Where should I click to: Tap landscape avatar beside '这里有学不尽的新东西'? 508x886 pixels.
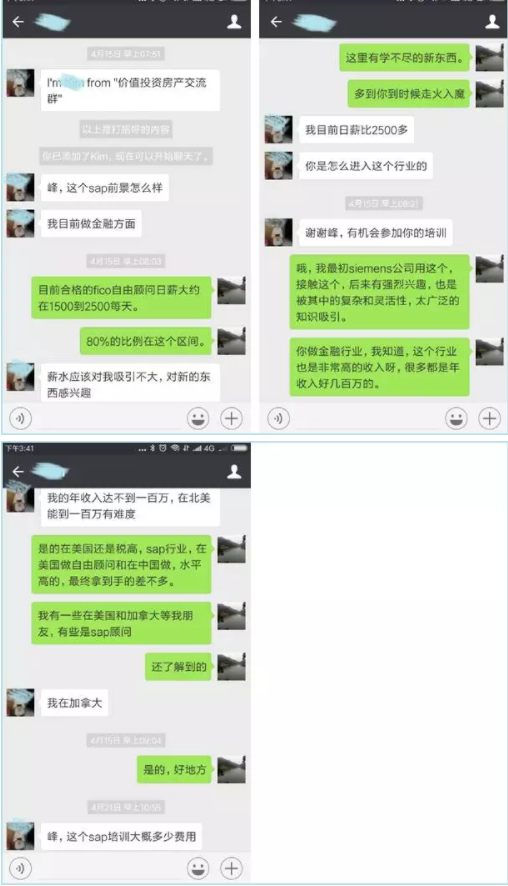click(489, 58)
